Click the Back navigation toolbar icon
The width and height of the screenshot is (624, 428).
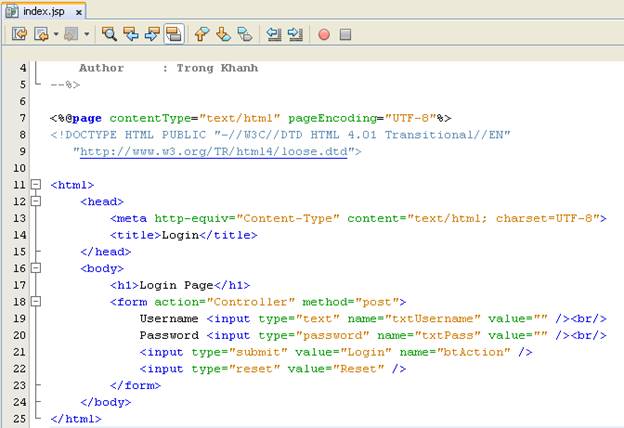coord(41,34)
